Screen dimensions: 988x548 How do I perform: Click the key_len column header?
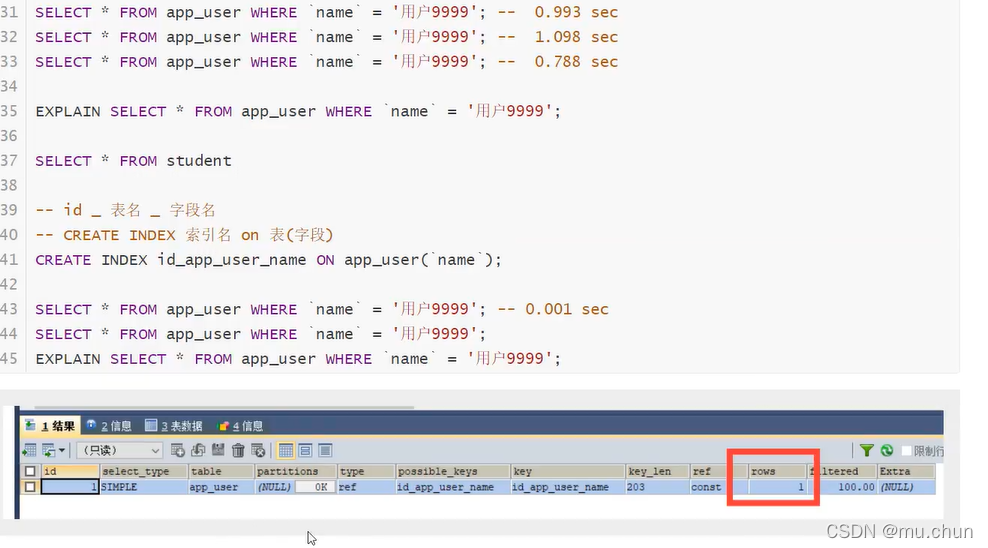pyautogui.click(x=657, y=471)
